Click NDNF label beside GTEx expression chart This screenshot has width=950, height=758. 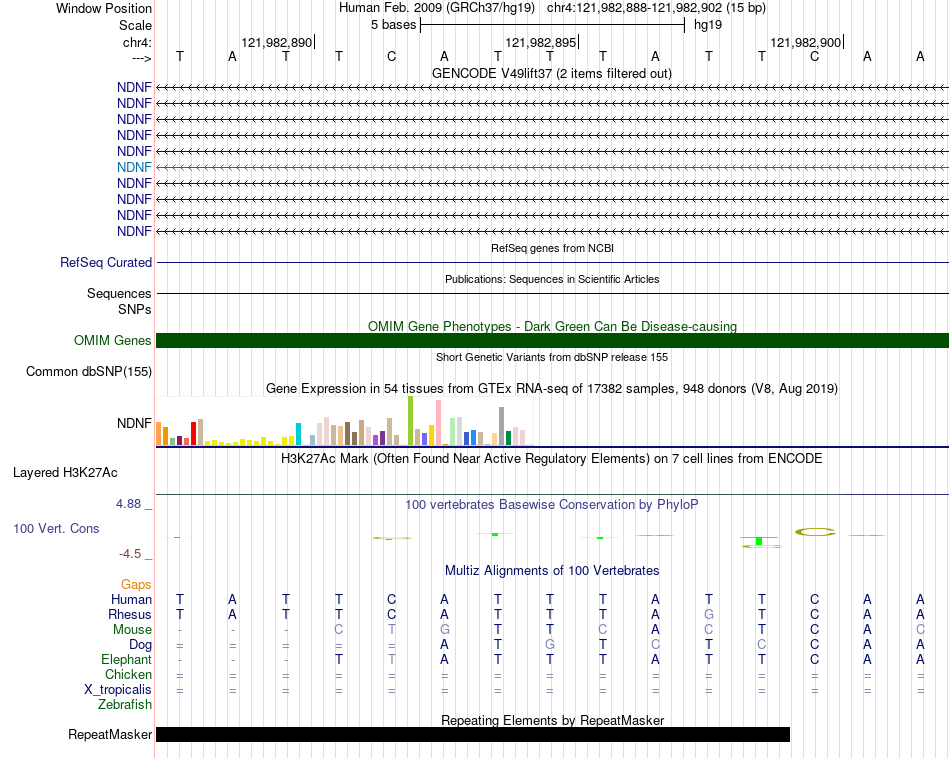coord(134,424)
